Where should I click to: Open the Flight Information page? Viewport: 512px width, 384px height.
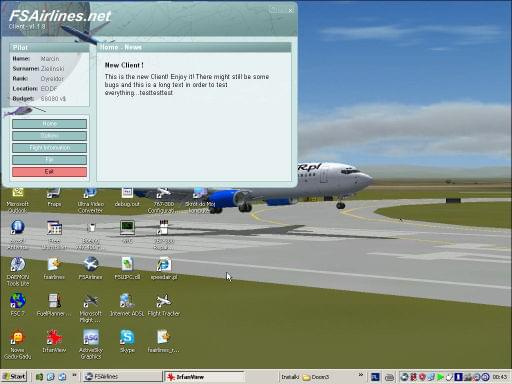pyautogui.click(x=49, y=148)
